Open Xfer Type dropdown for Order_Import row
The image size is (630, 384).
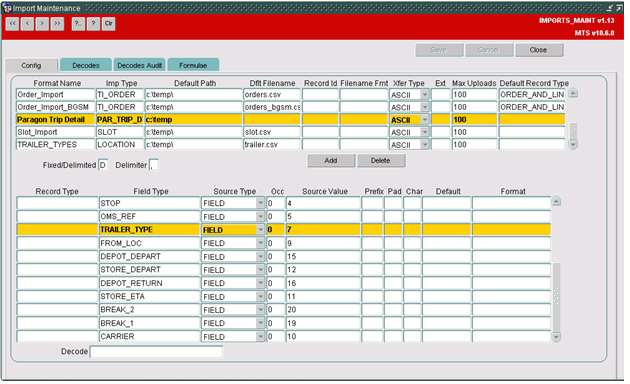pyautogui.click(x=425, y=94)
